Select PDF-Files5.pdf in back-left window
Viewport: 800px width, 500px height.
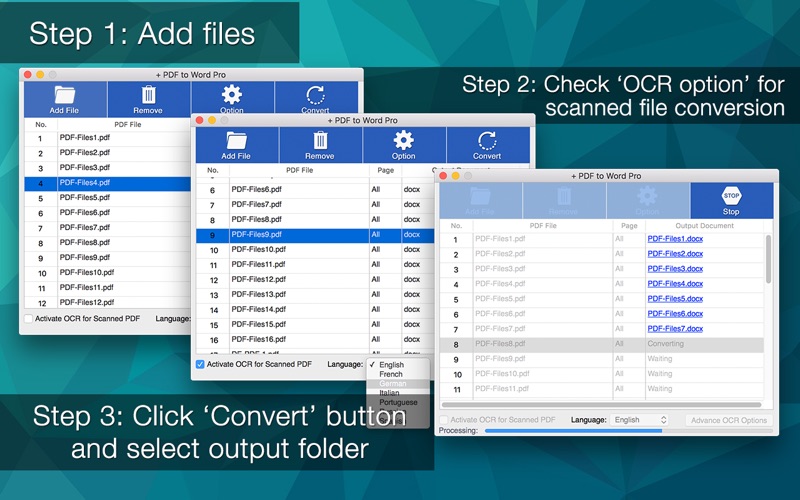pos(85,198)
